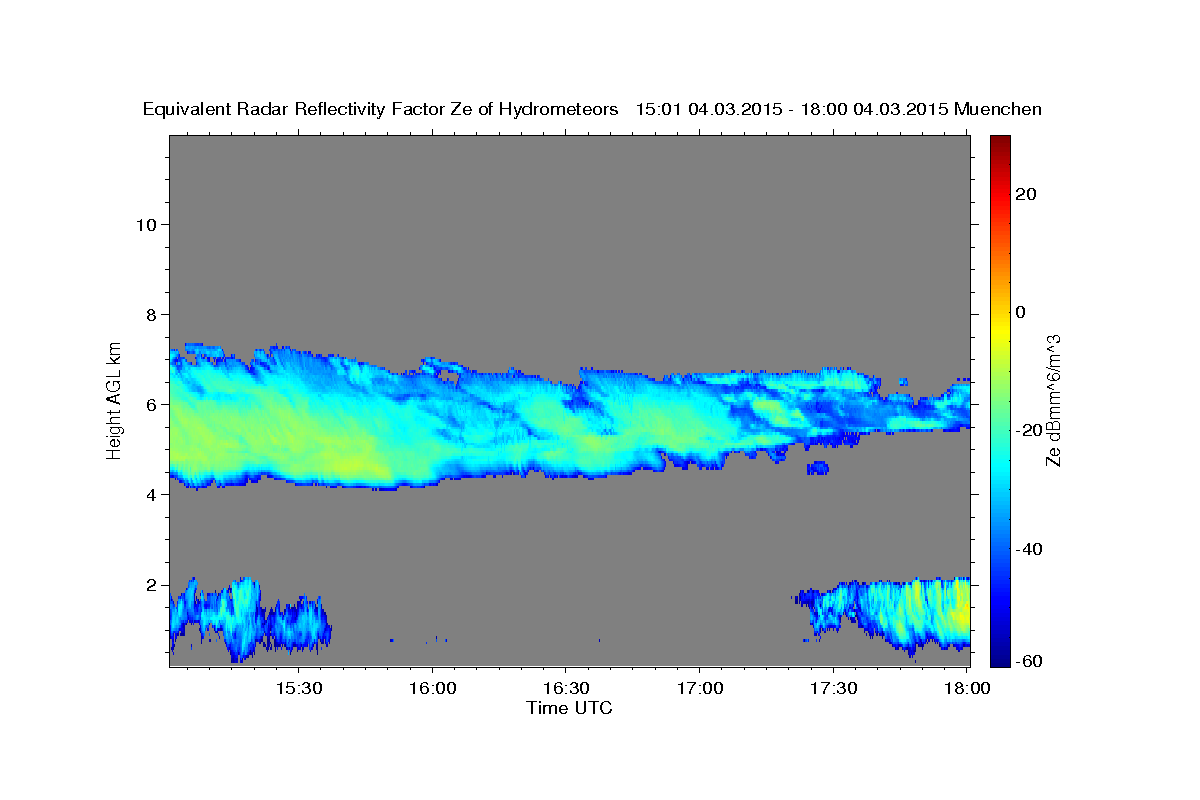Viewport: 1200px width, 800px height.
Task: Click the small isolated echo below 17:30 cloud layer
Action: pos(818,467)
